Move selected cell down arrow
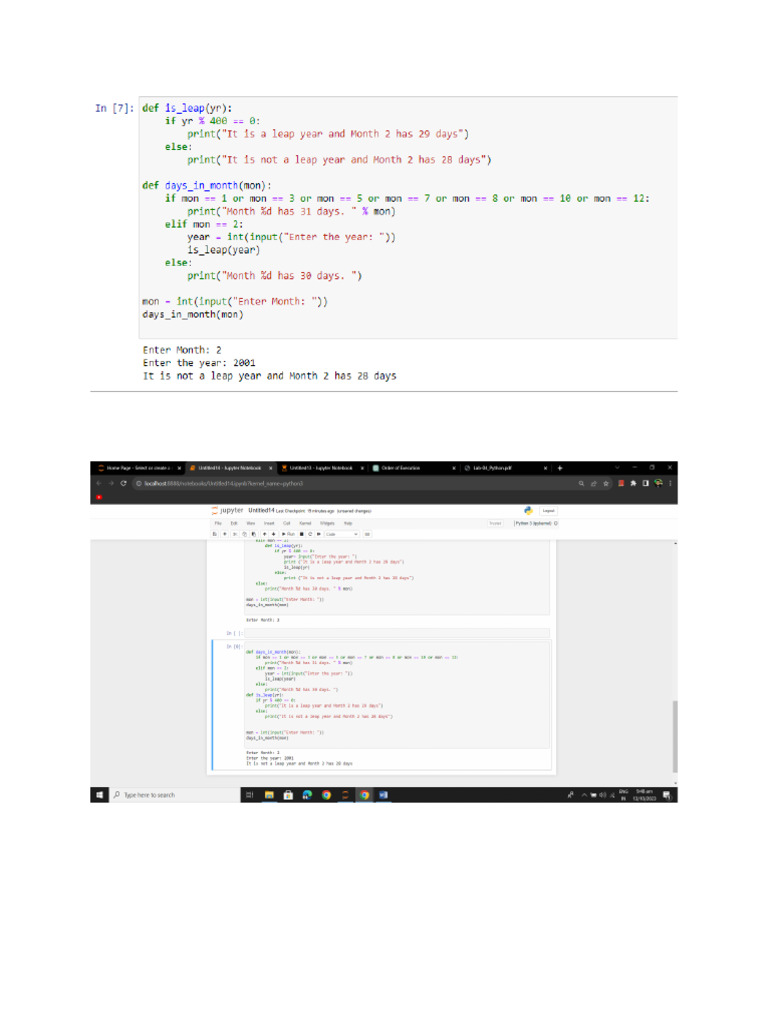Viewport: 768px width, 1024px height. click(x=274, y=534)
